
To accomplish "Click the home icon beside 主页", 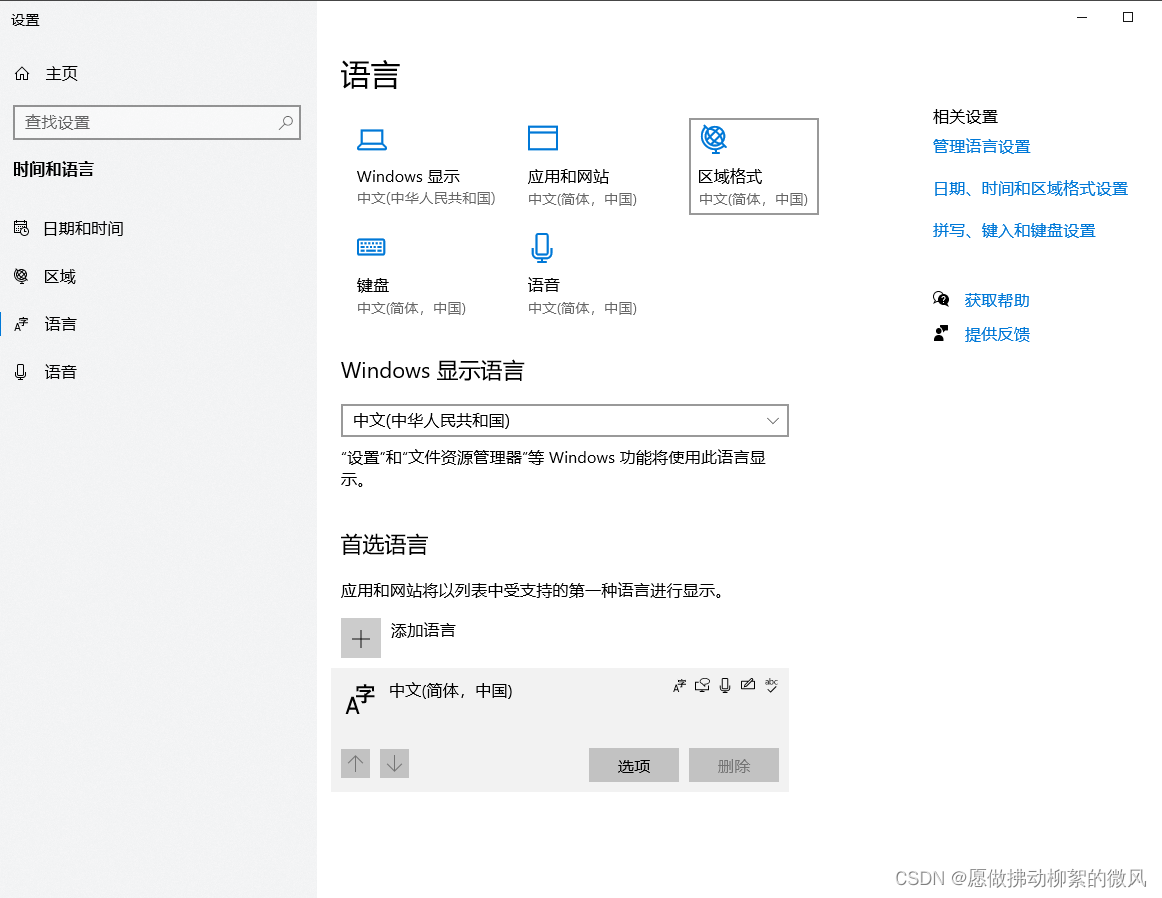I will [x=22, y=73].
